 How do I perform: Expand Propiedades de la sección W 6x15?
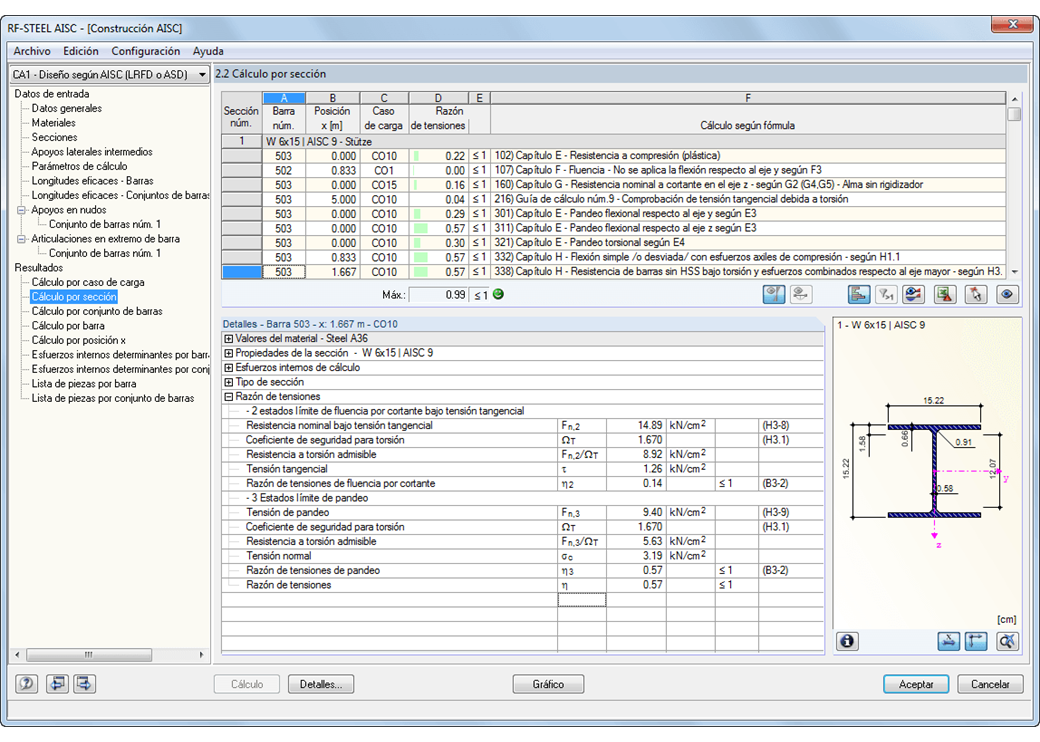229,353
